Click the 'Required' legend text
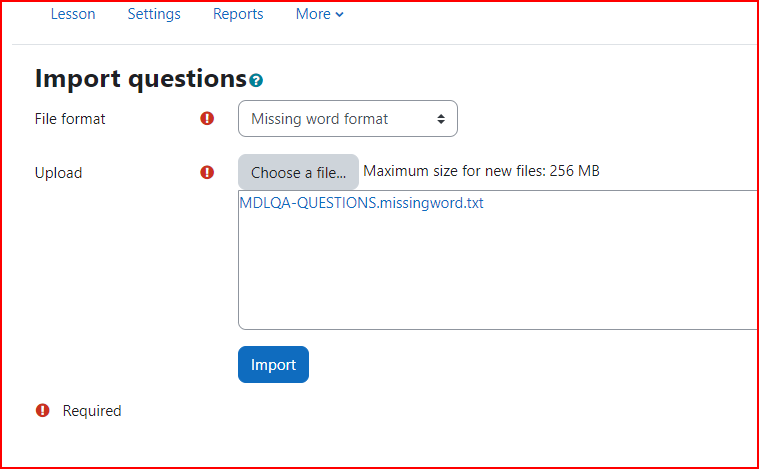The width and height of the screenshot is (759, 469). (92, 411)
